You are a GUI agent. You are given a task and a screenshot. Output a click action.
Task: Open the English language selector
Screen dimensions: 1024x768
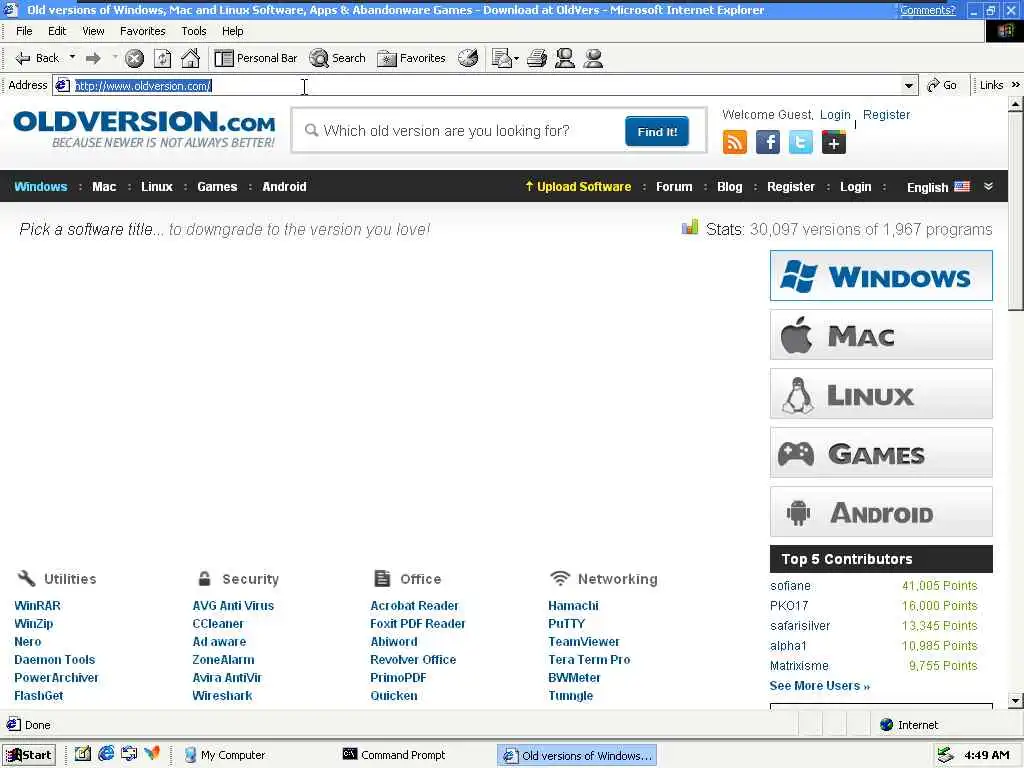tap(938, 187)
